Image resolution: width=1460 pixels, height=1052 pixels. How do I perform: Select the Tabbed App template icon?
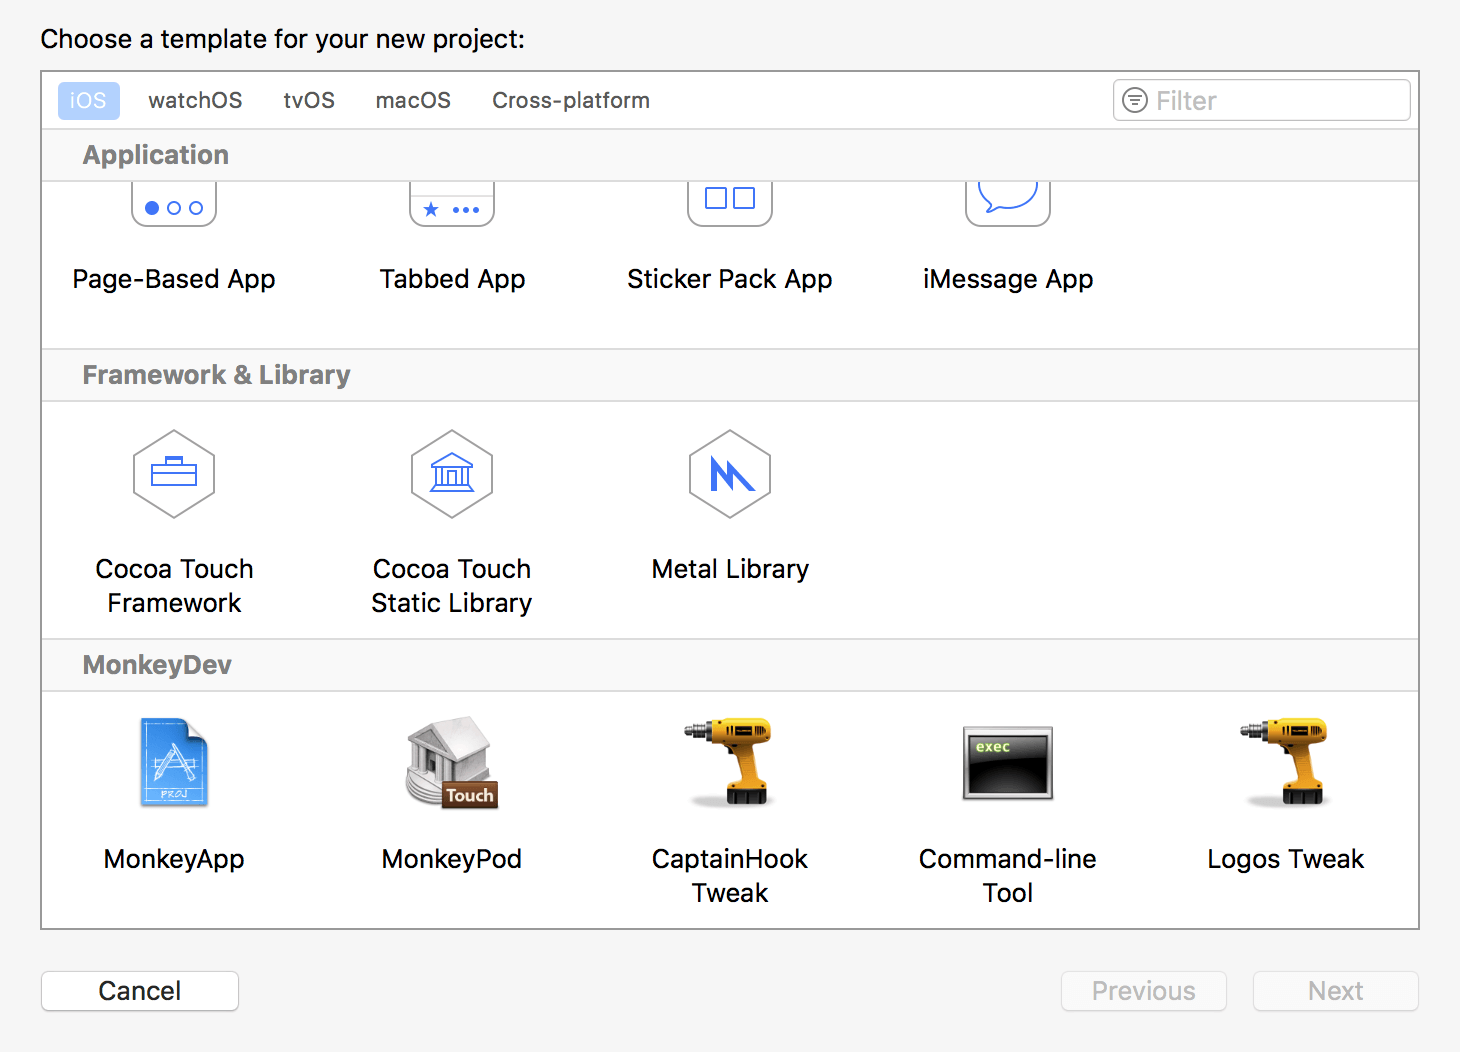point(452,205)
